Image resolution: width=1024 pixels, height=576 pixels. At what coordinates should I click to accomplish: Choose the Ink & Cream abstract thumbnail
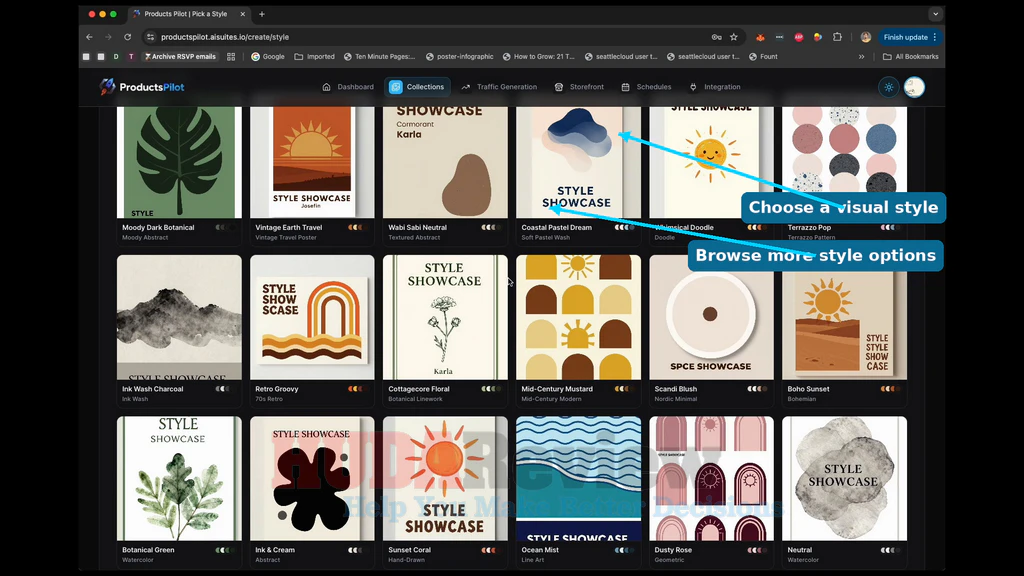[x=312, y=479]
